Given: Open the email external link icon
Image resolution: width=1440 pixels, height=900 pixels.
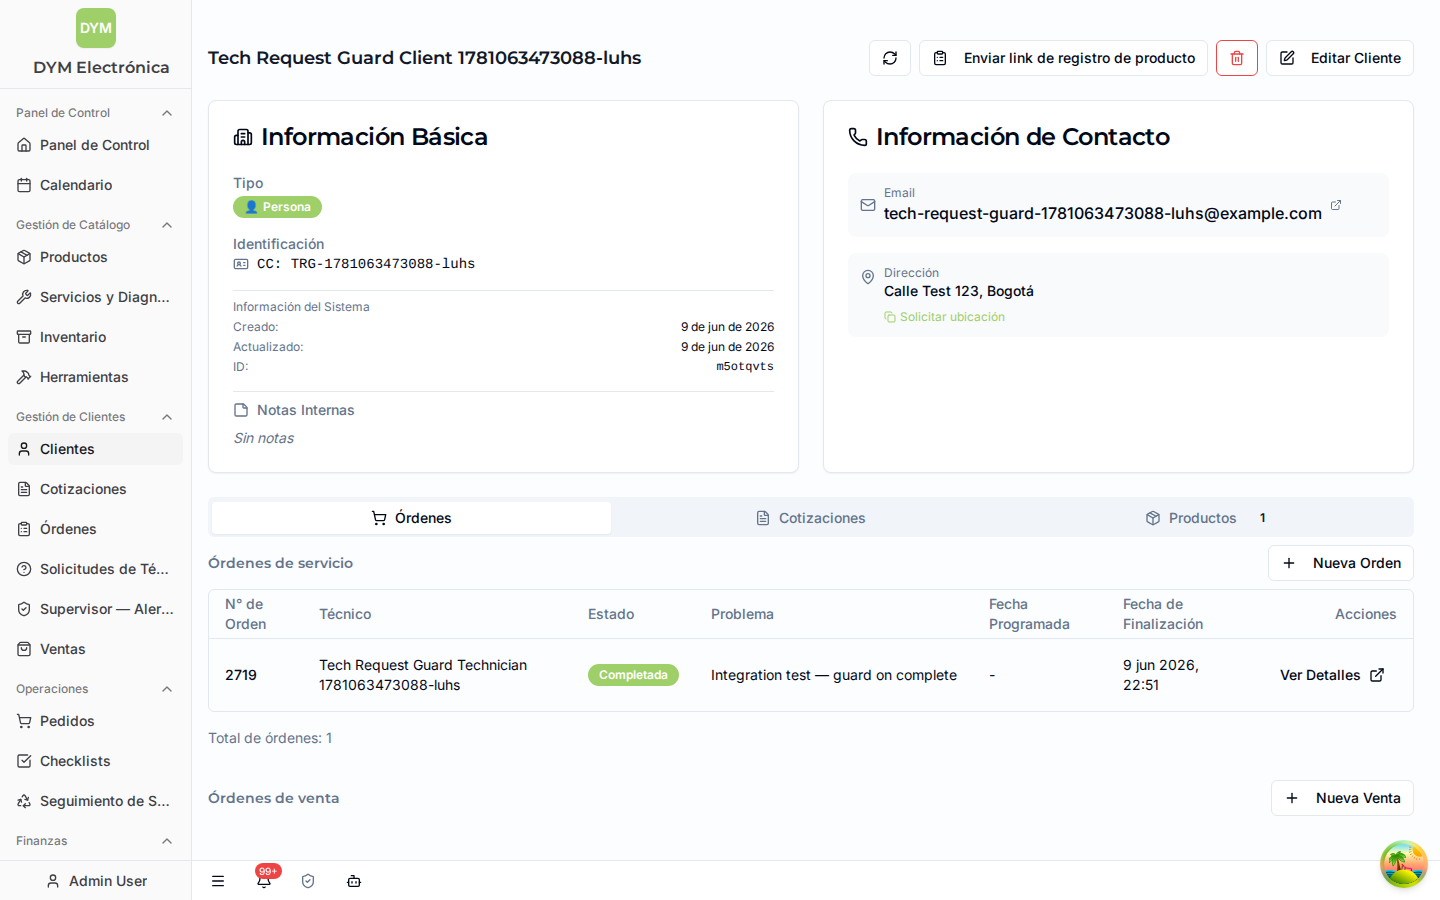Looking at the screenshot, I should click(x=1336, y=205).
